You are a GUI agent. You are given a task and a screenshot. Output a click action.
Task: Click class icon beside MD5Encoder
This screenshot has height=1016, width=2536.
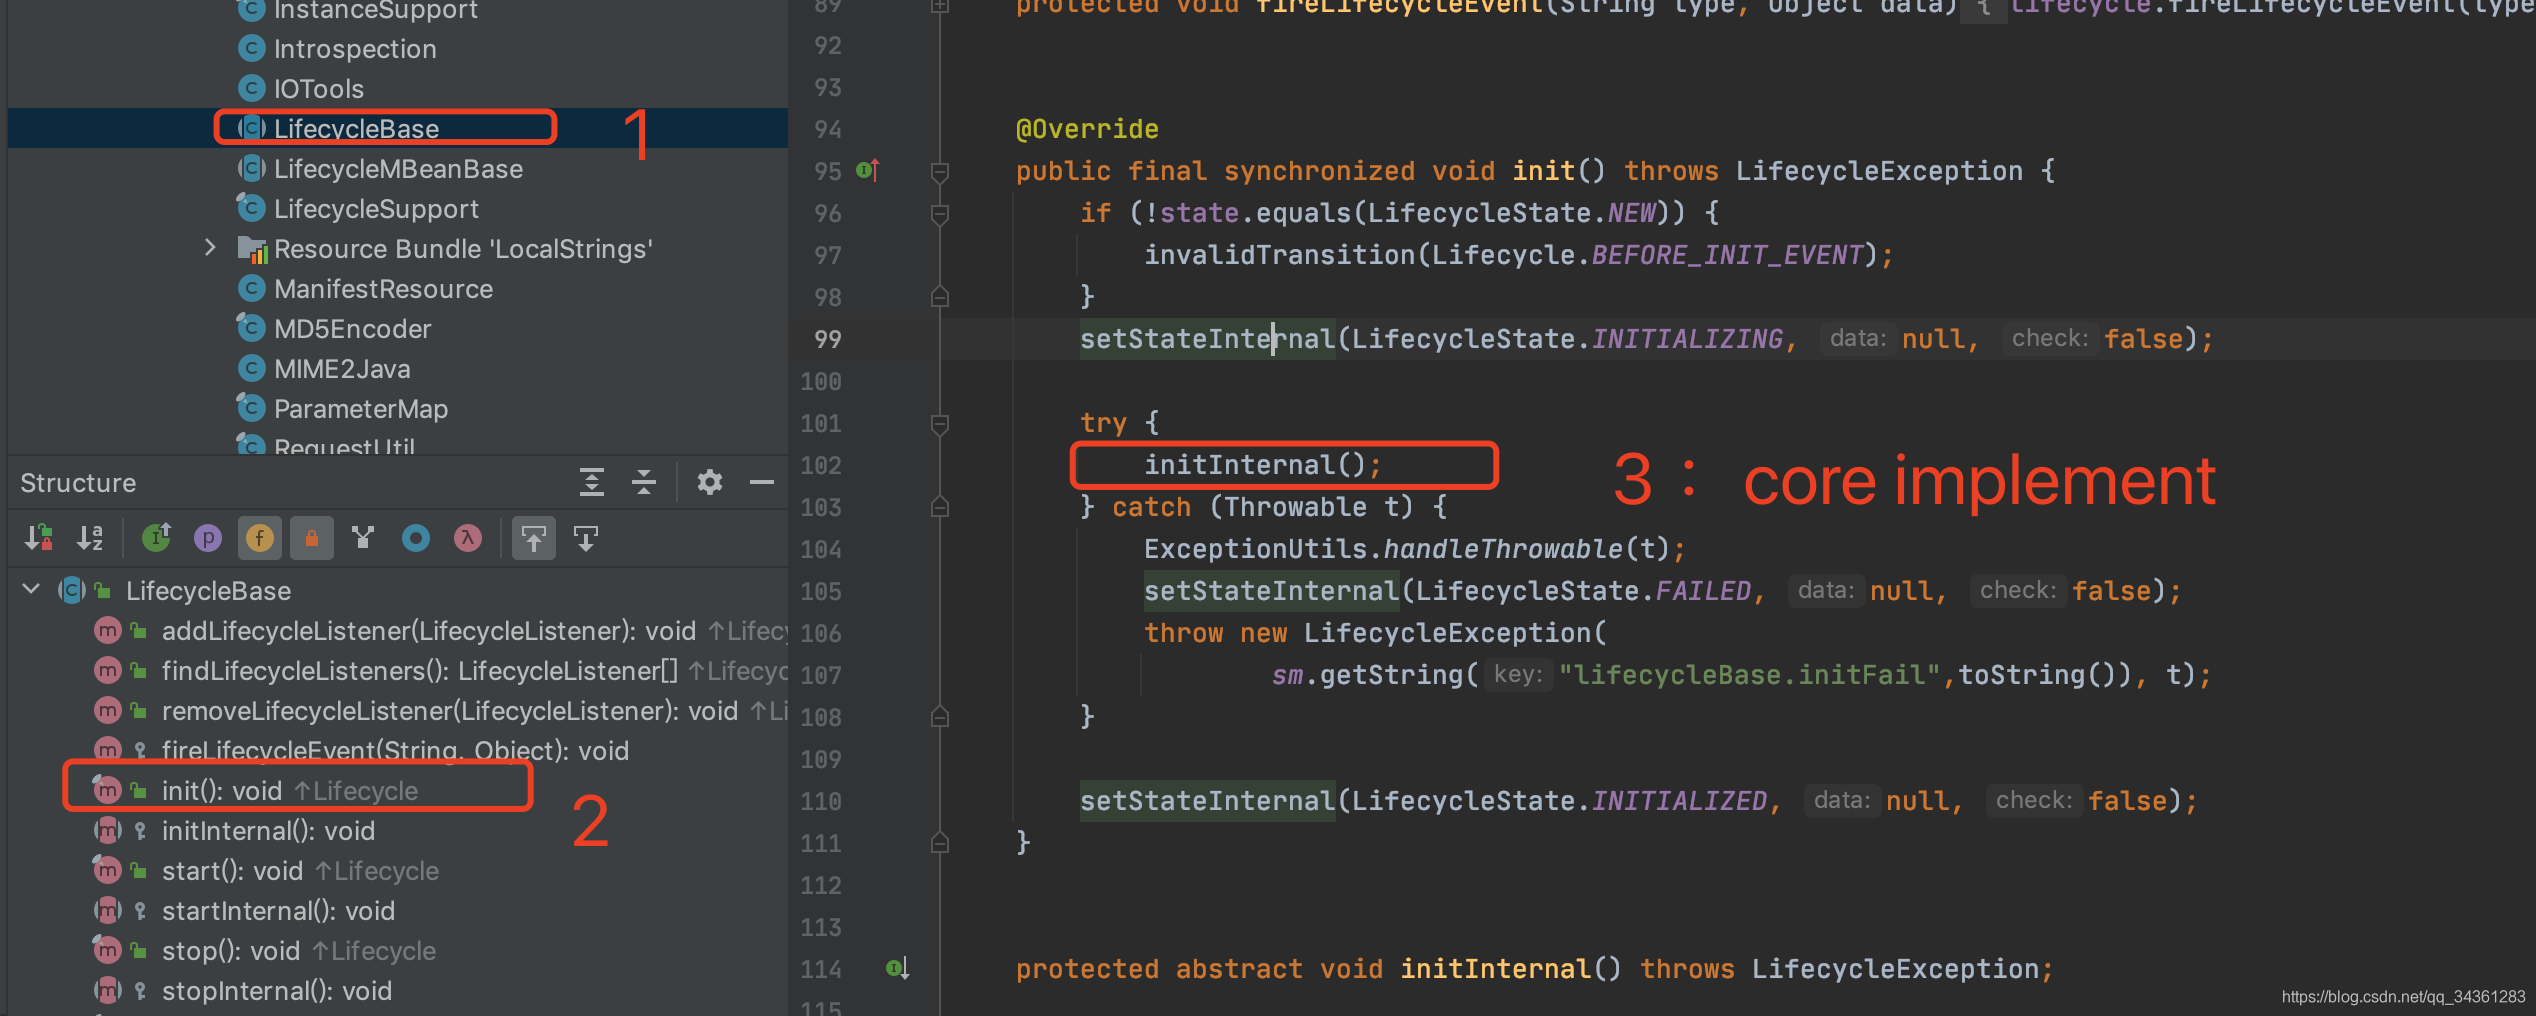(252, 328)
